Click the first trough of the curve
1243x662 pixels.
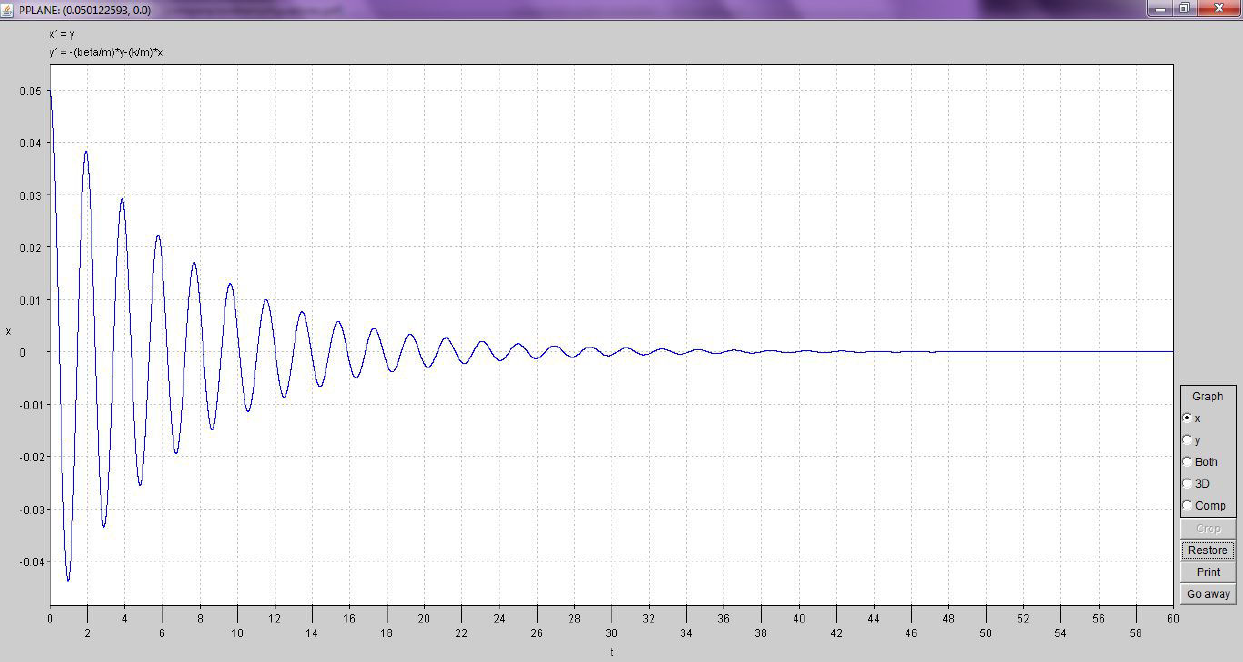tap(68, 580)
